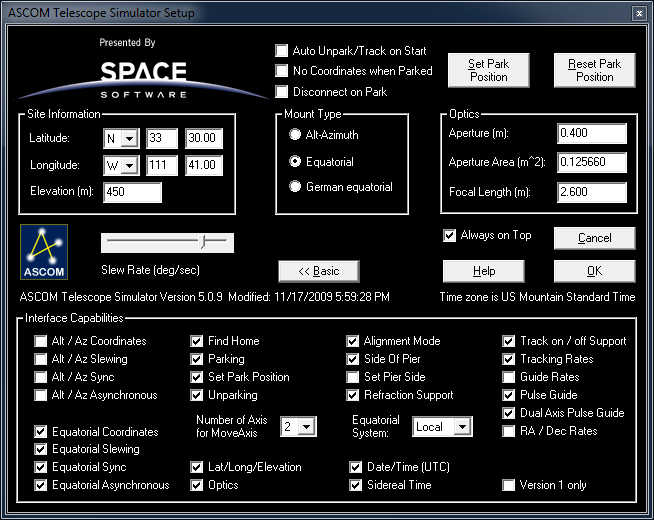Enable Auto Unpark/Track on Start

(x=282, y=51)
